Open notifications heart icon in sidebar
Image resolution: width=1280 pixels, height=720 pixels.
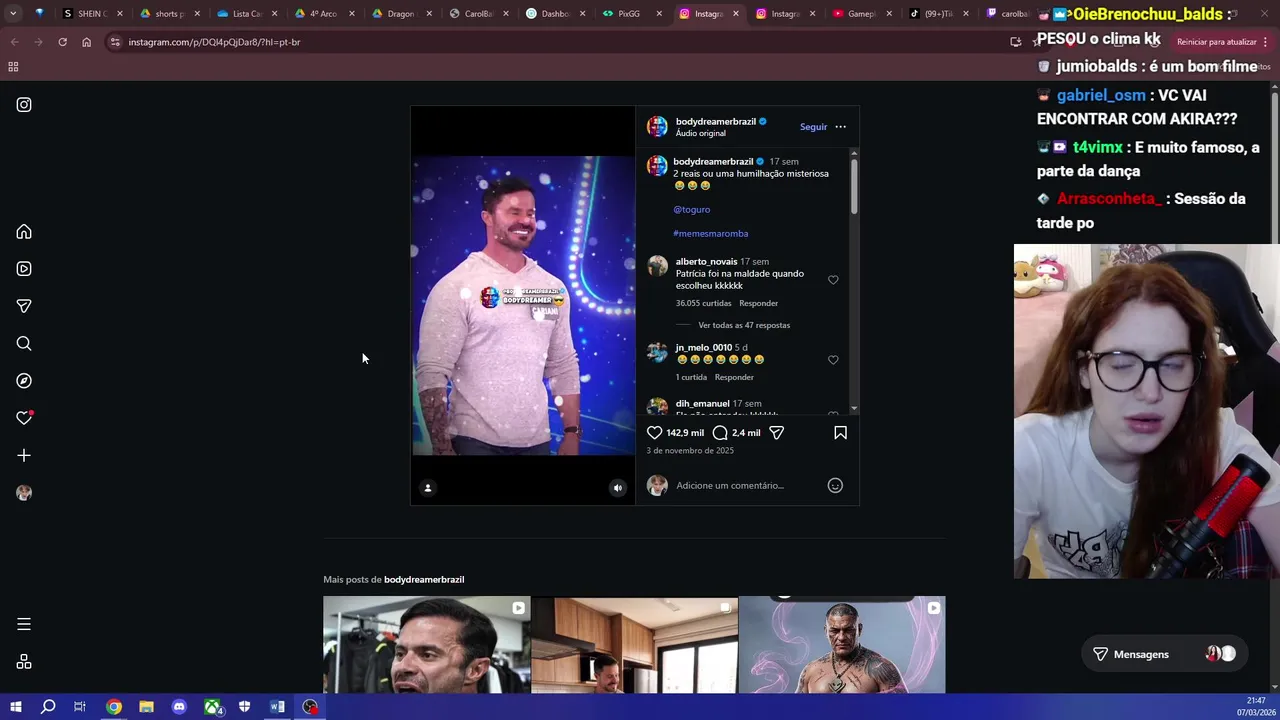(24, 418)
